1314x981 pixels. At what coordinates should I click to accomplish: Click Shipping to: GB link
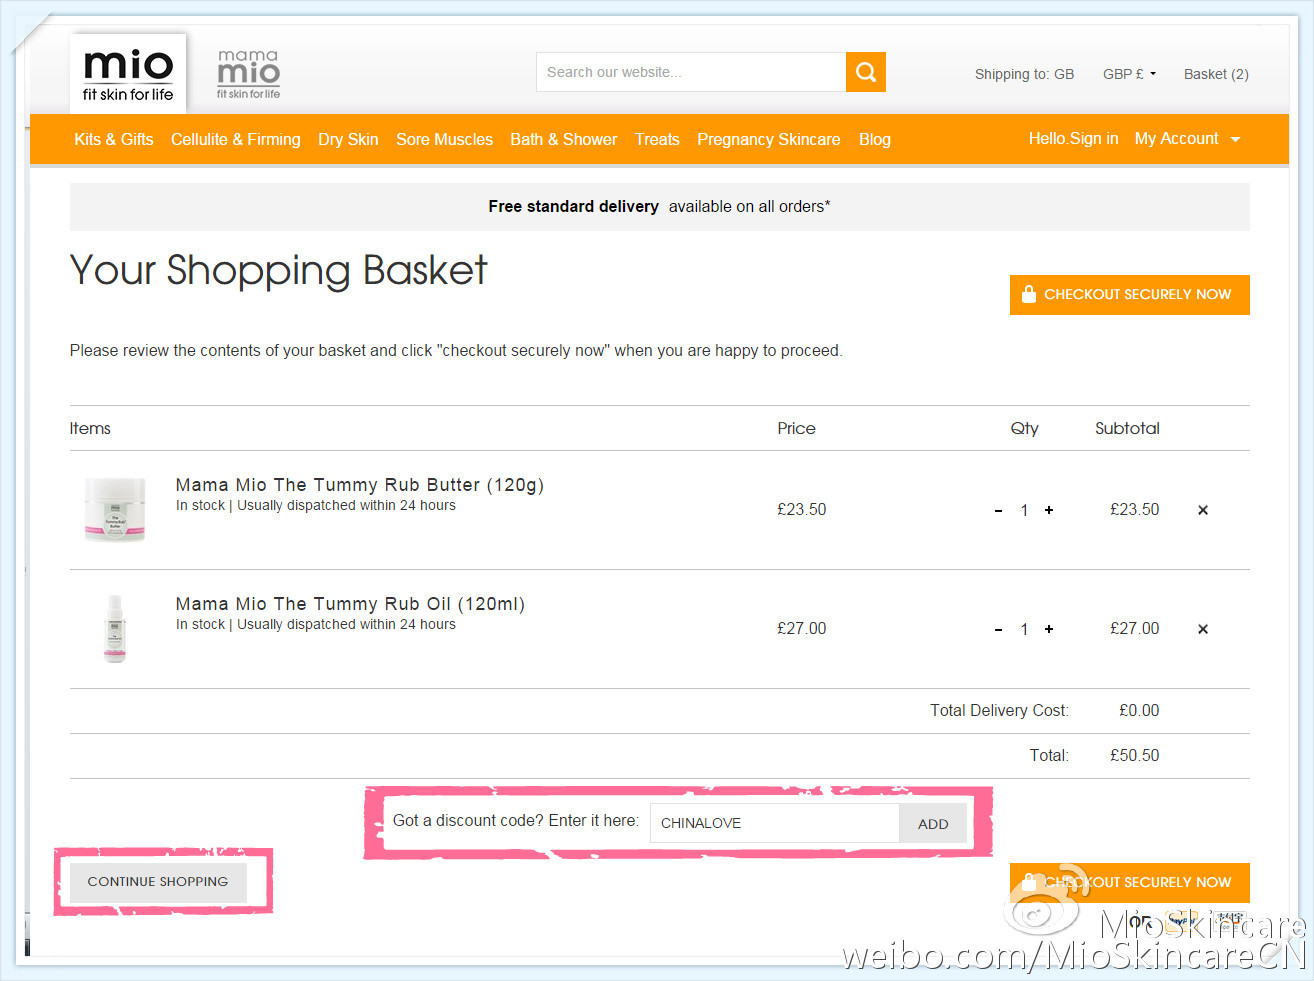coord(1024,74)
